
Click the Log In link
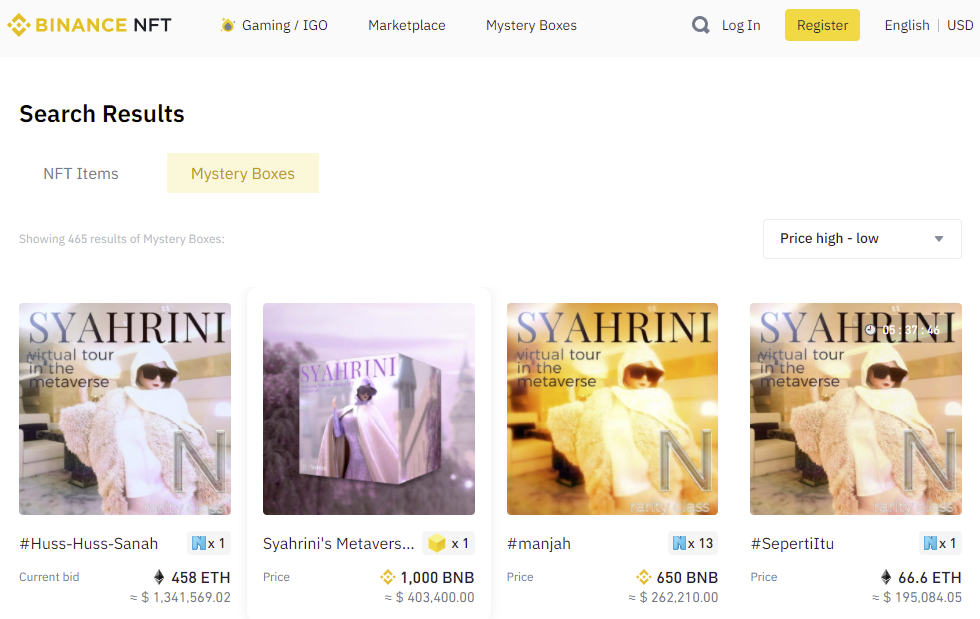pyautogui.click(x=741, y=25)
